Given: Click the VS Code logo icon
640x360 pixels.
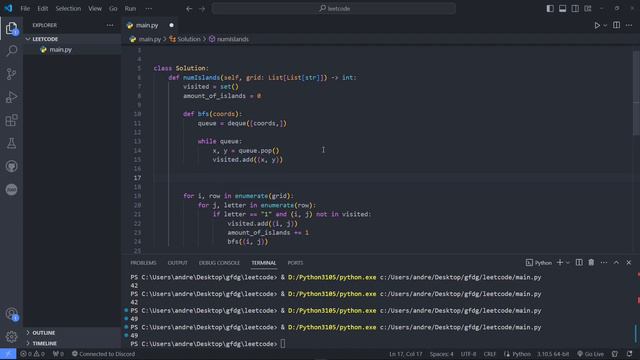Looking at the screenshot, I should coord(8,8).
